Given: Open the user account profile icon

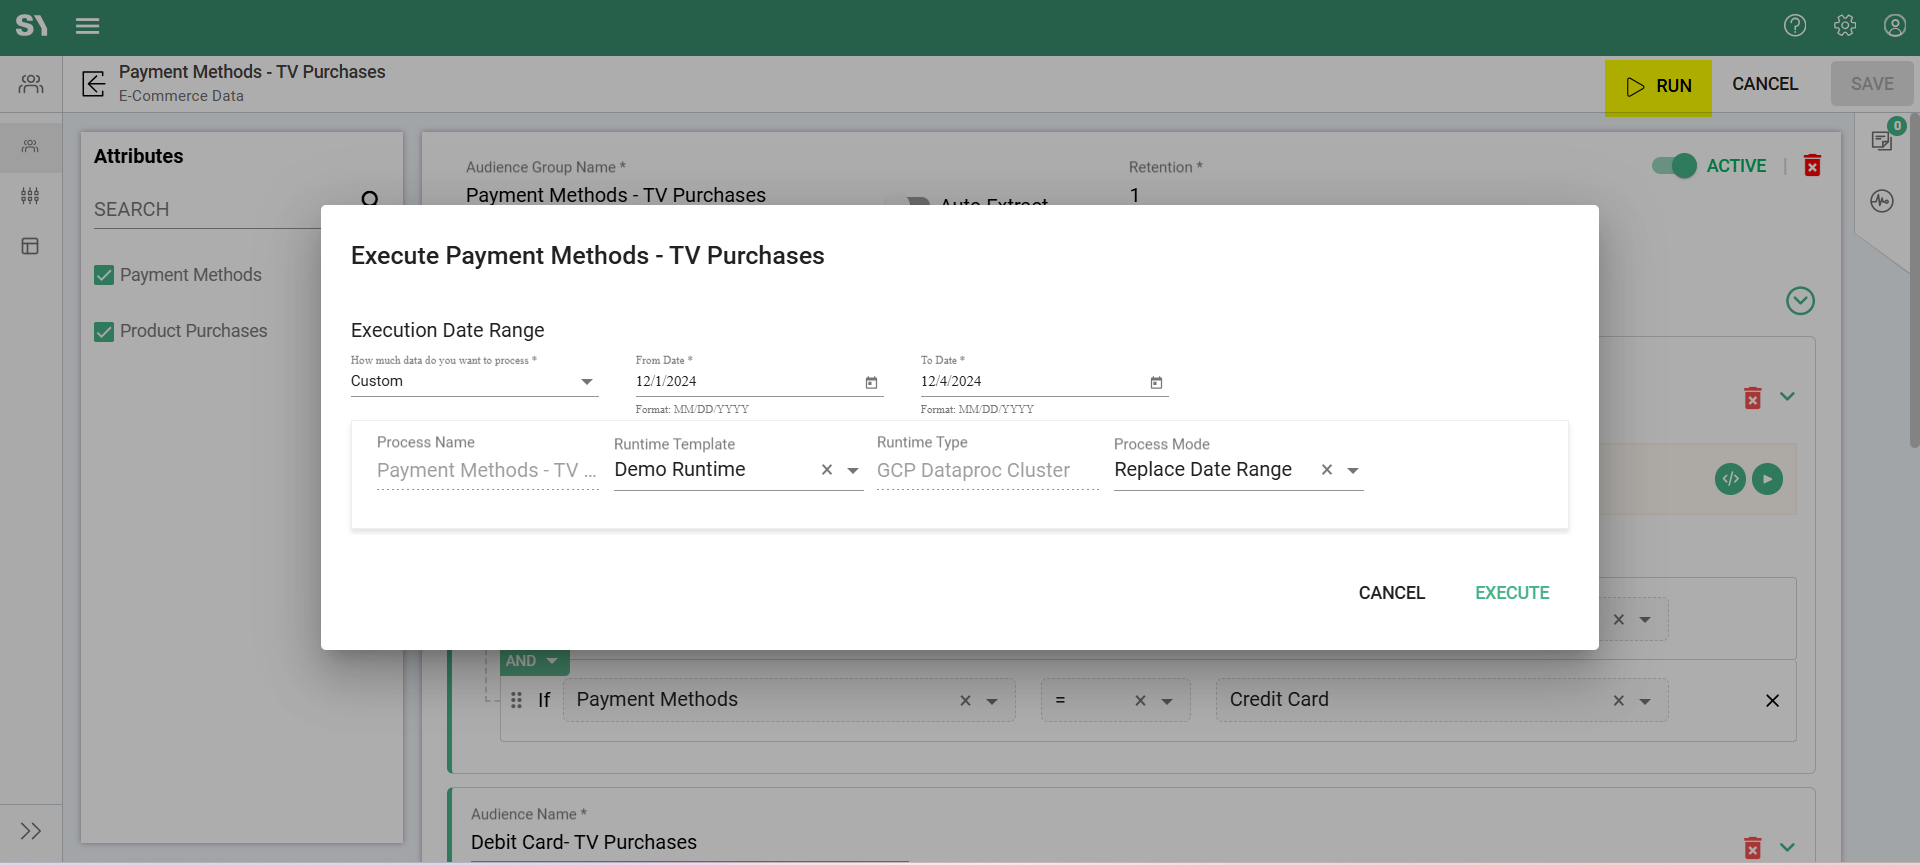Looking at the screenshot, I should click(1894, 26).
